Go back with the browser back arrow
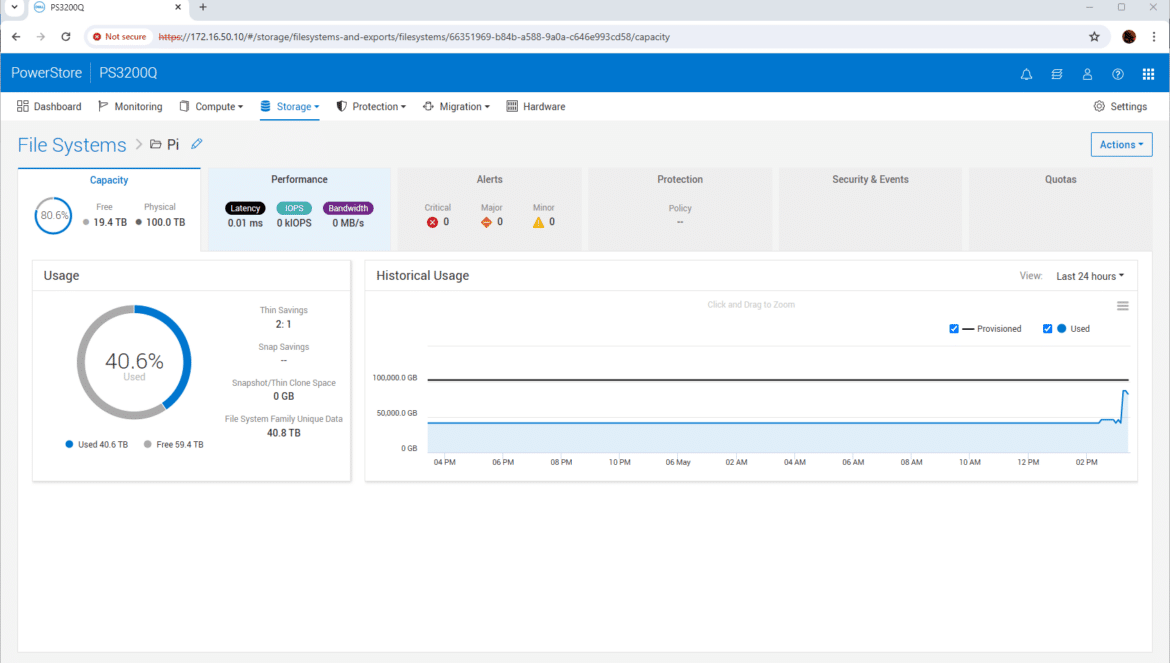 pyautogui.click(x=16, y=37)
